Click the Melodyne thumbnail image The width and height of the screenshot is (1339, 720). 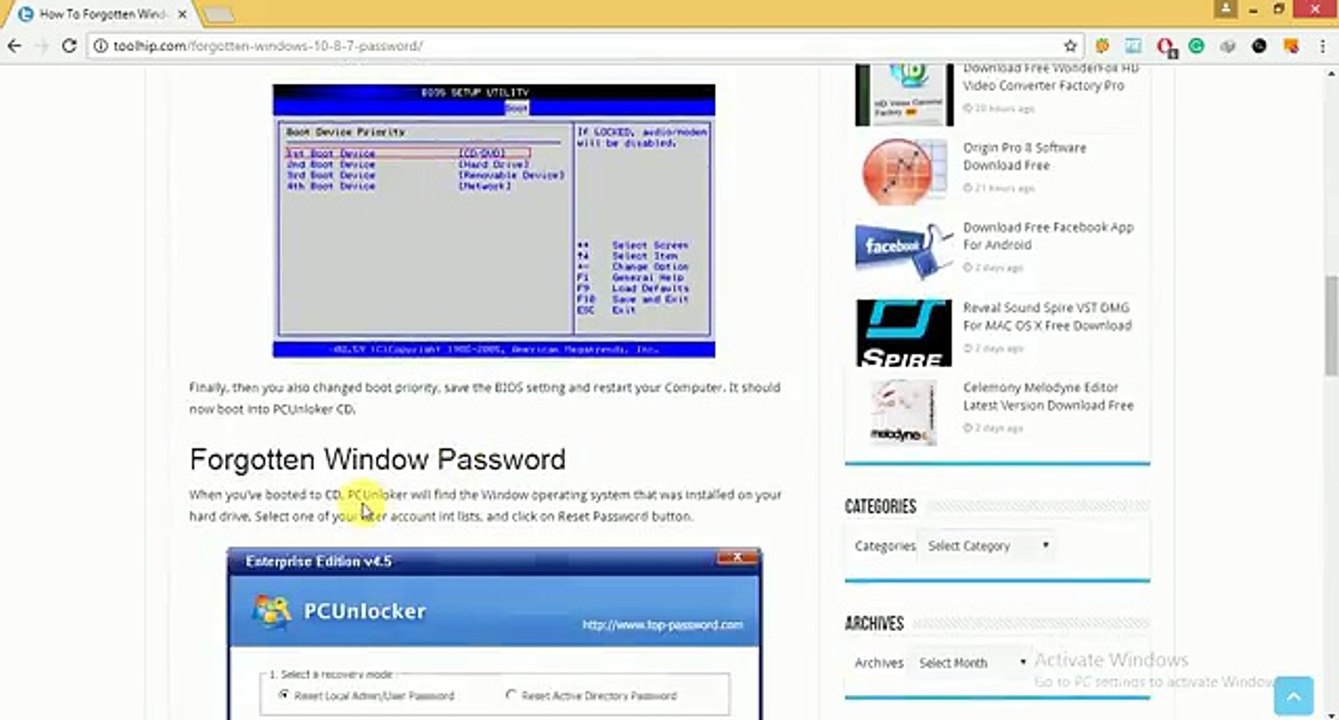point(904,412)
